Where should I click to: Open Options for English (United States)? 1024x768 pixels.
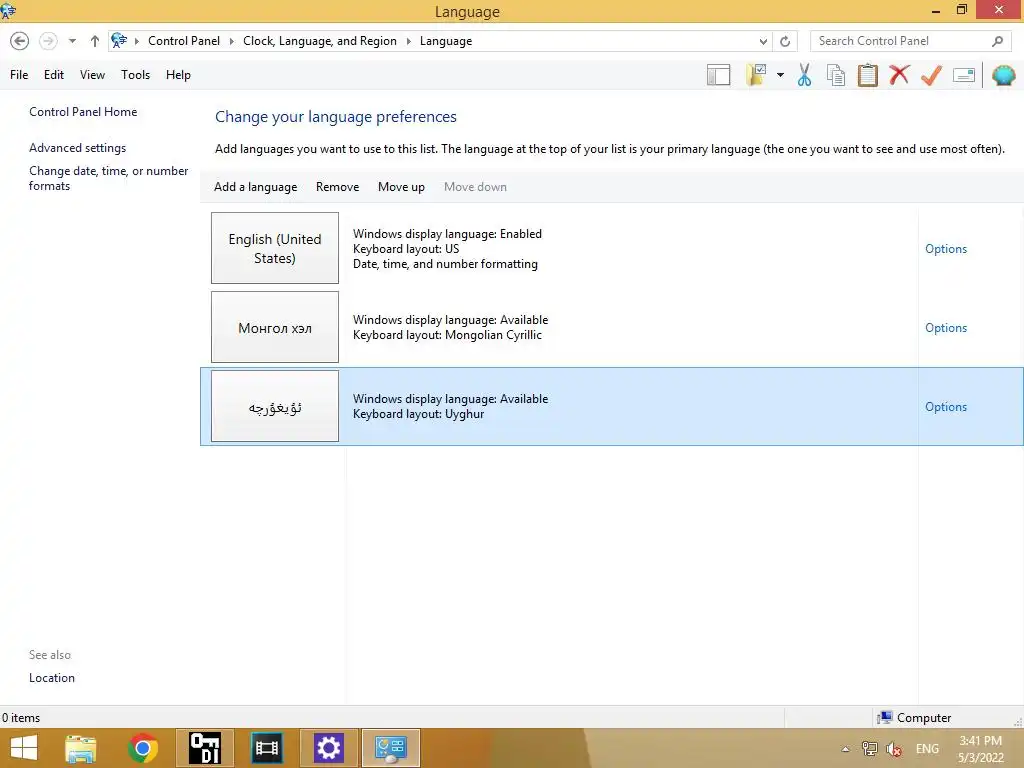coord(946,249)
